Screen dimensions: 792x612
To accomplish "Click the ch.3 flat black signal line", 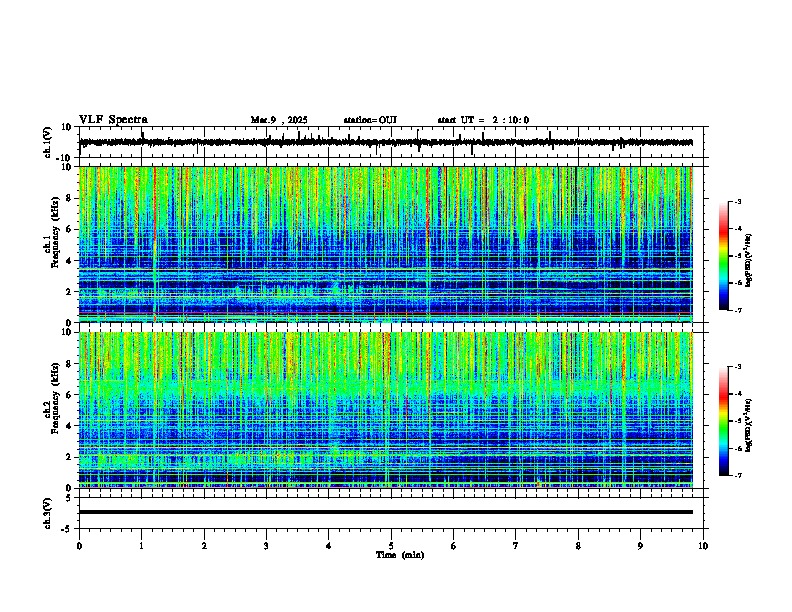I will tap(386, 512).
